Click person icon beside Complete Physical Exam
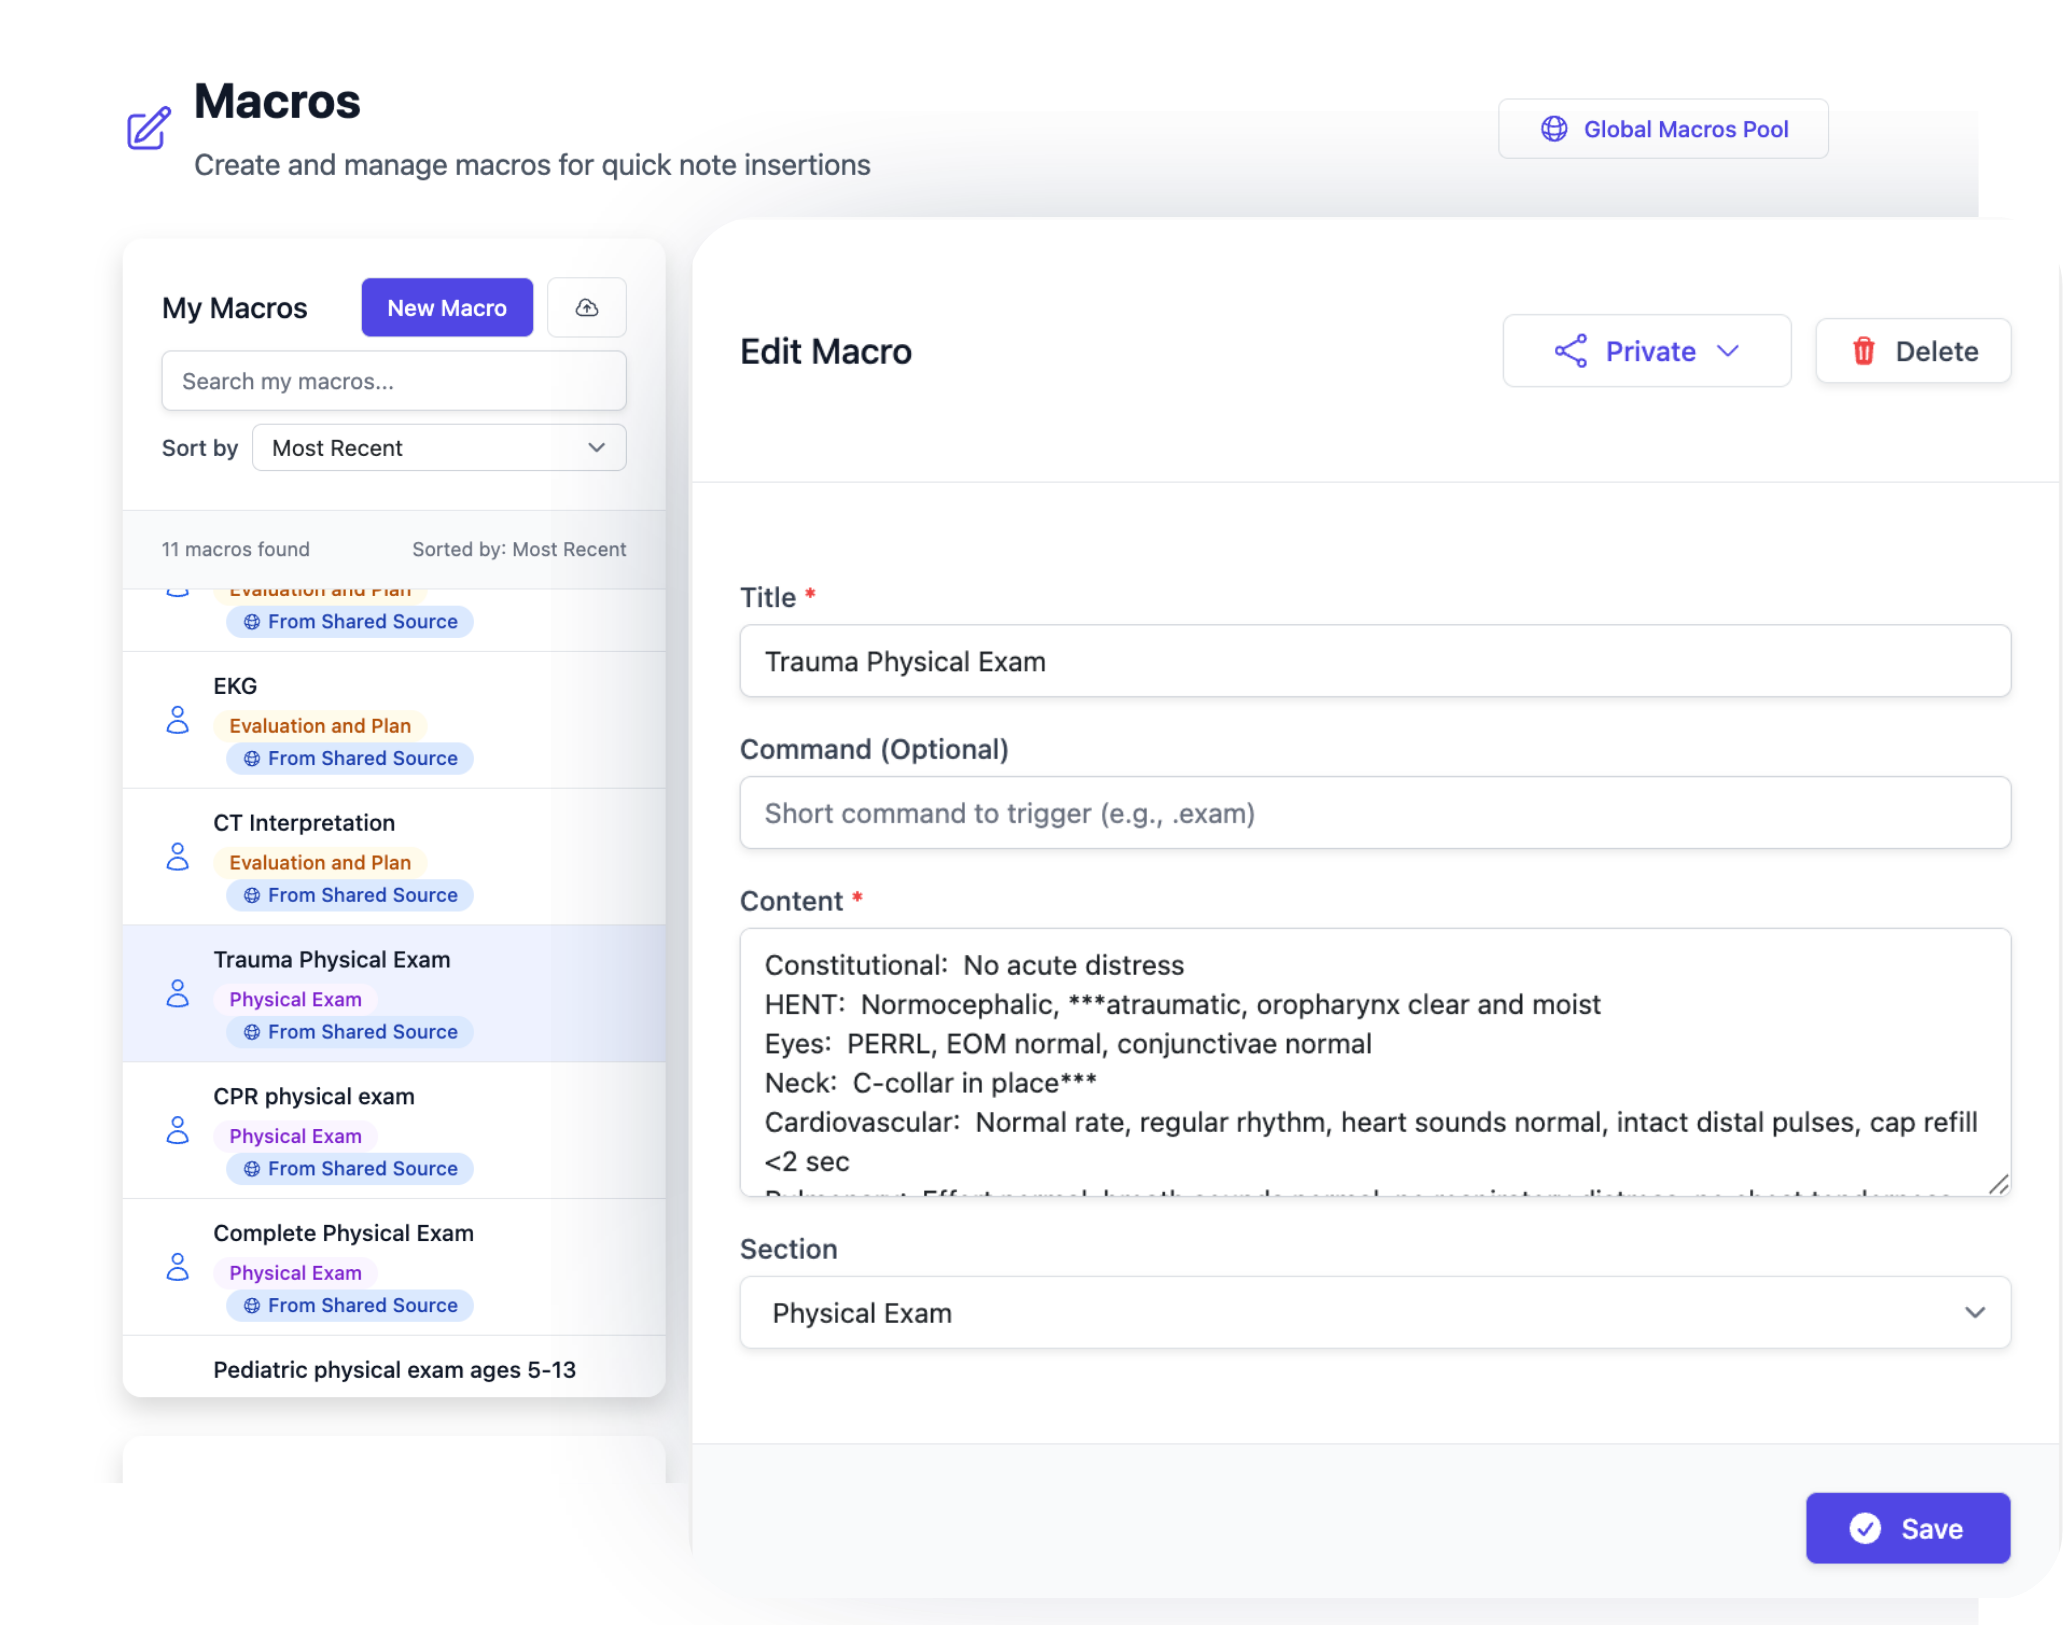This screenshot has width=2063, height=1625. point(177,1267)
